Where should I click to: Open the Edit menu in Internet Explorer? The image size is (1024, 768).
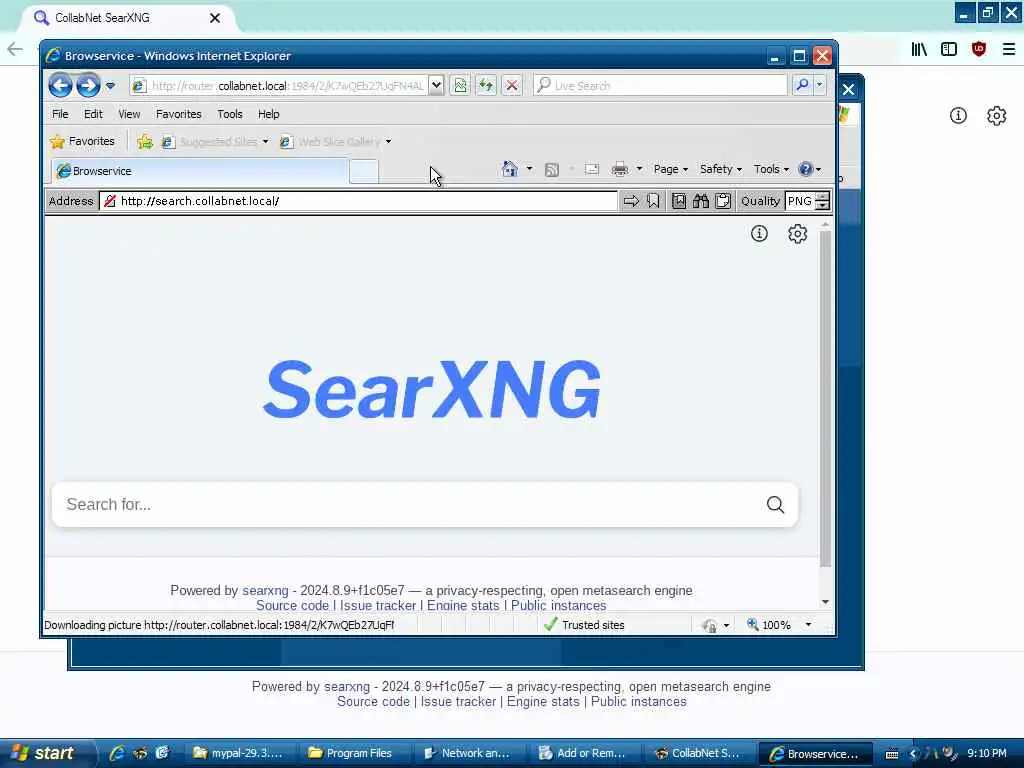[93, 114]
